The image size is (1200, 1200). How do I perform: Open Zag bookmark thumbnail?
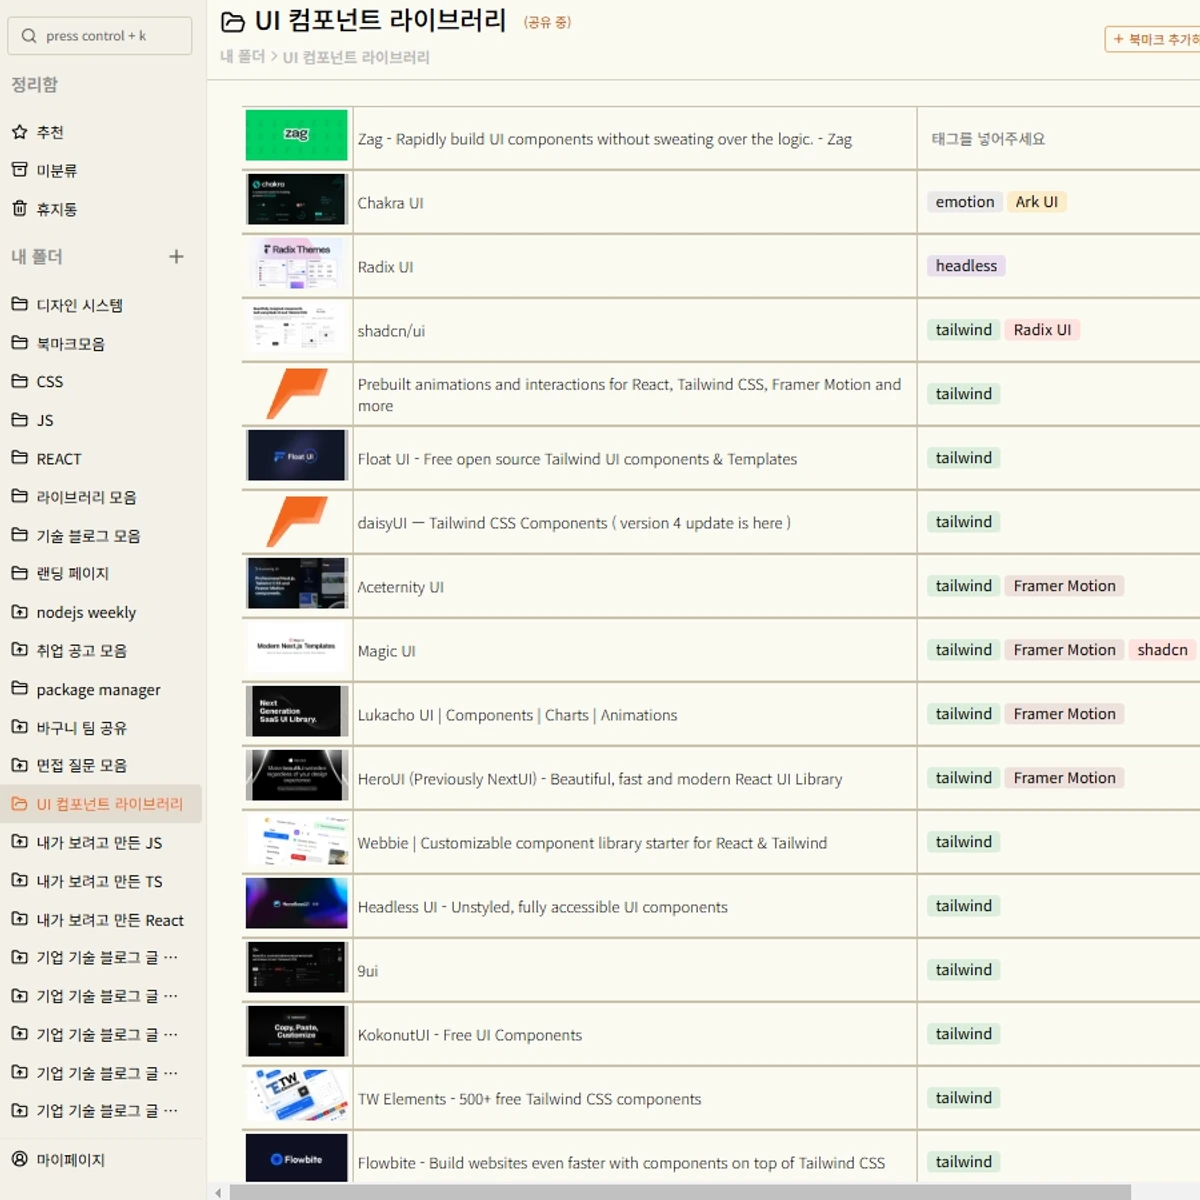(x=297, y=135)
